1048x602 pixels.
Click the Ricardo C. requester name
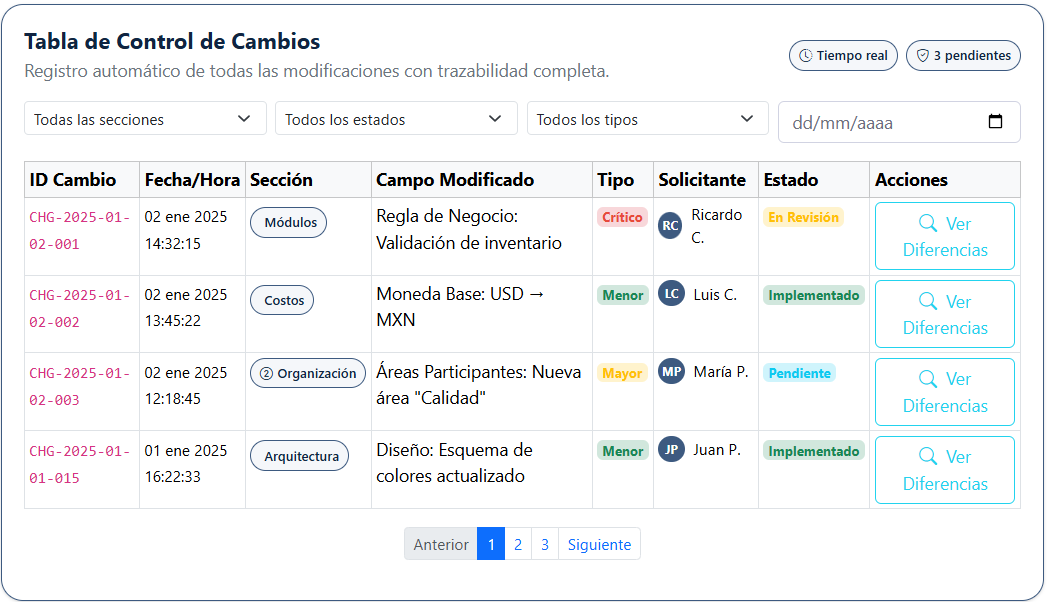click(716, 226)
